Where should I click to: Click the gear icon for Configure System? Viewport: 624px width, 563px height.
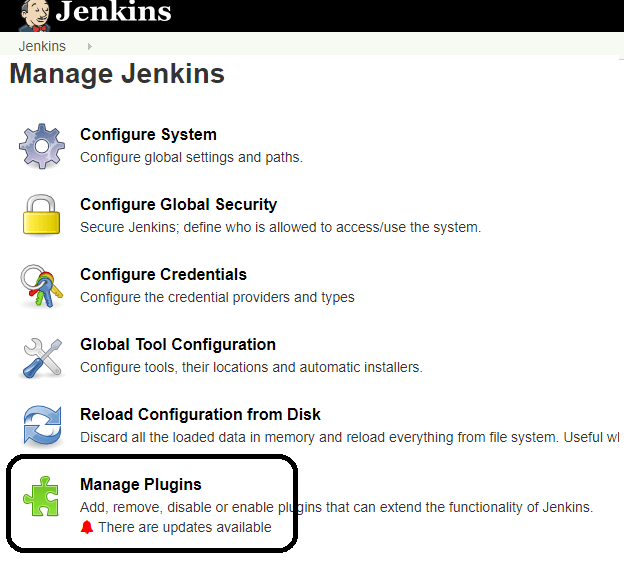42,146
